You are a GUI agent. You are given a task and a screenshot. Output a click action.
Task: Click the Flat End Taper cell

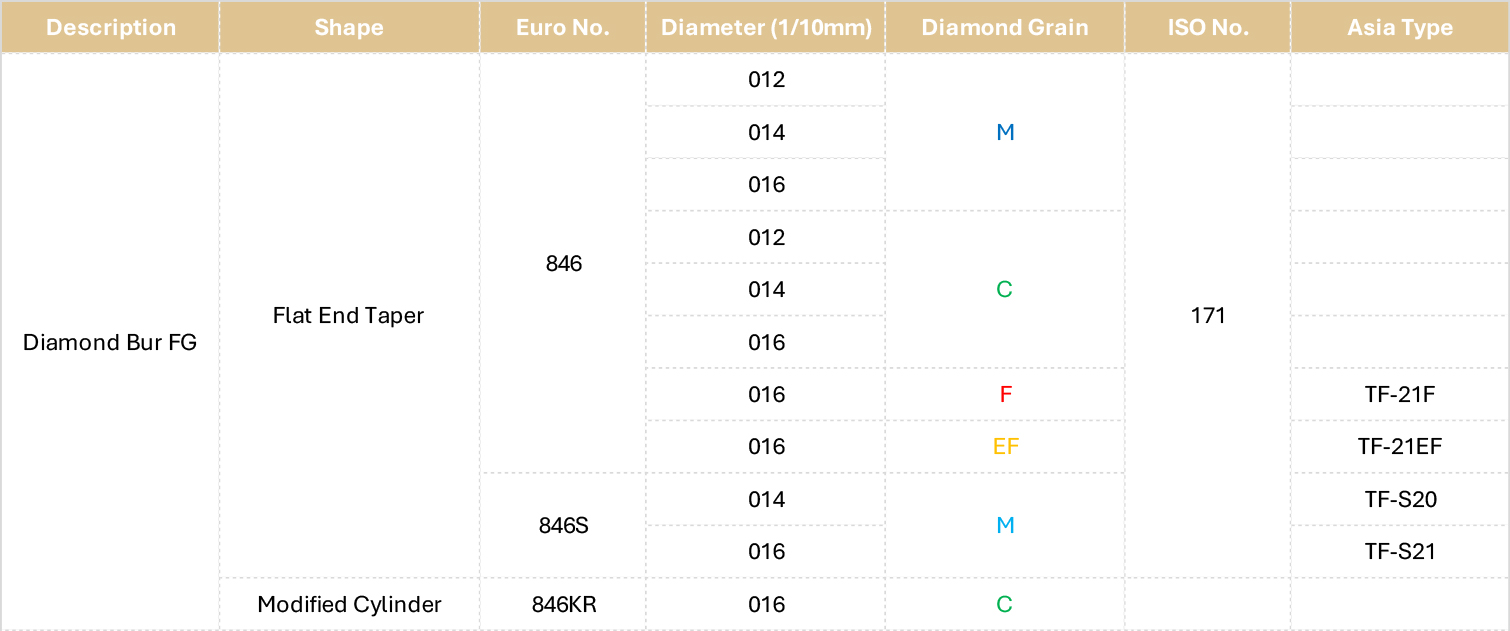click(349, 315)
